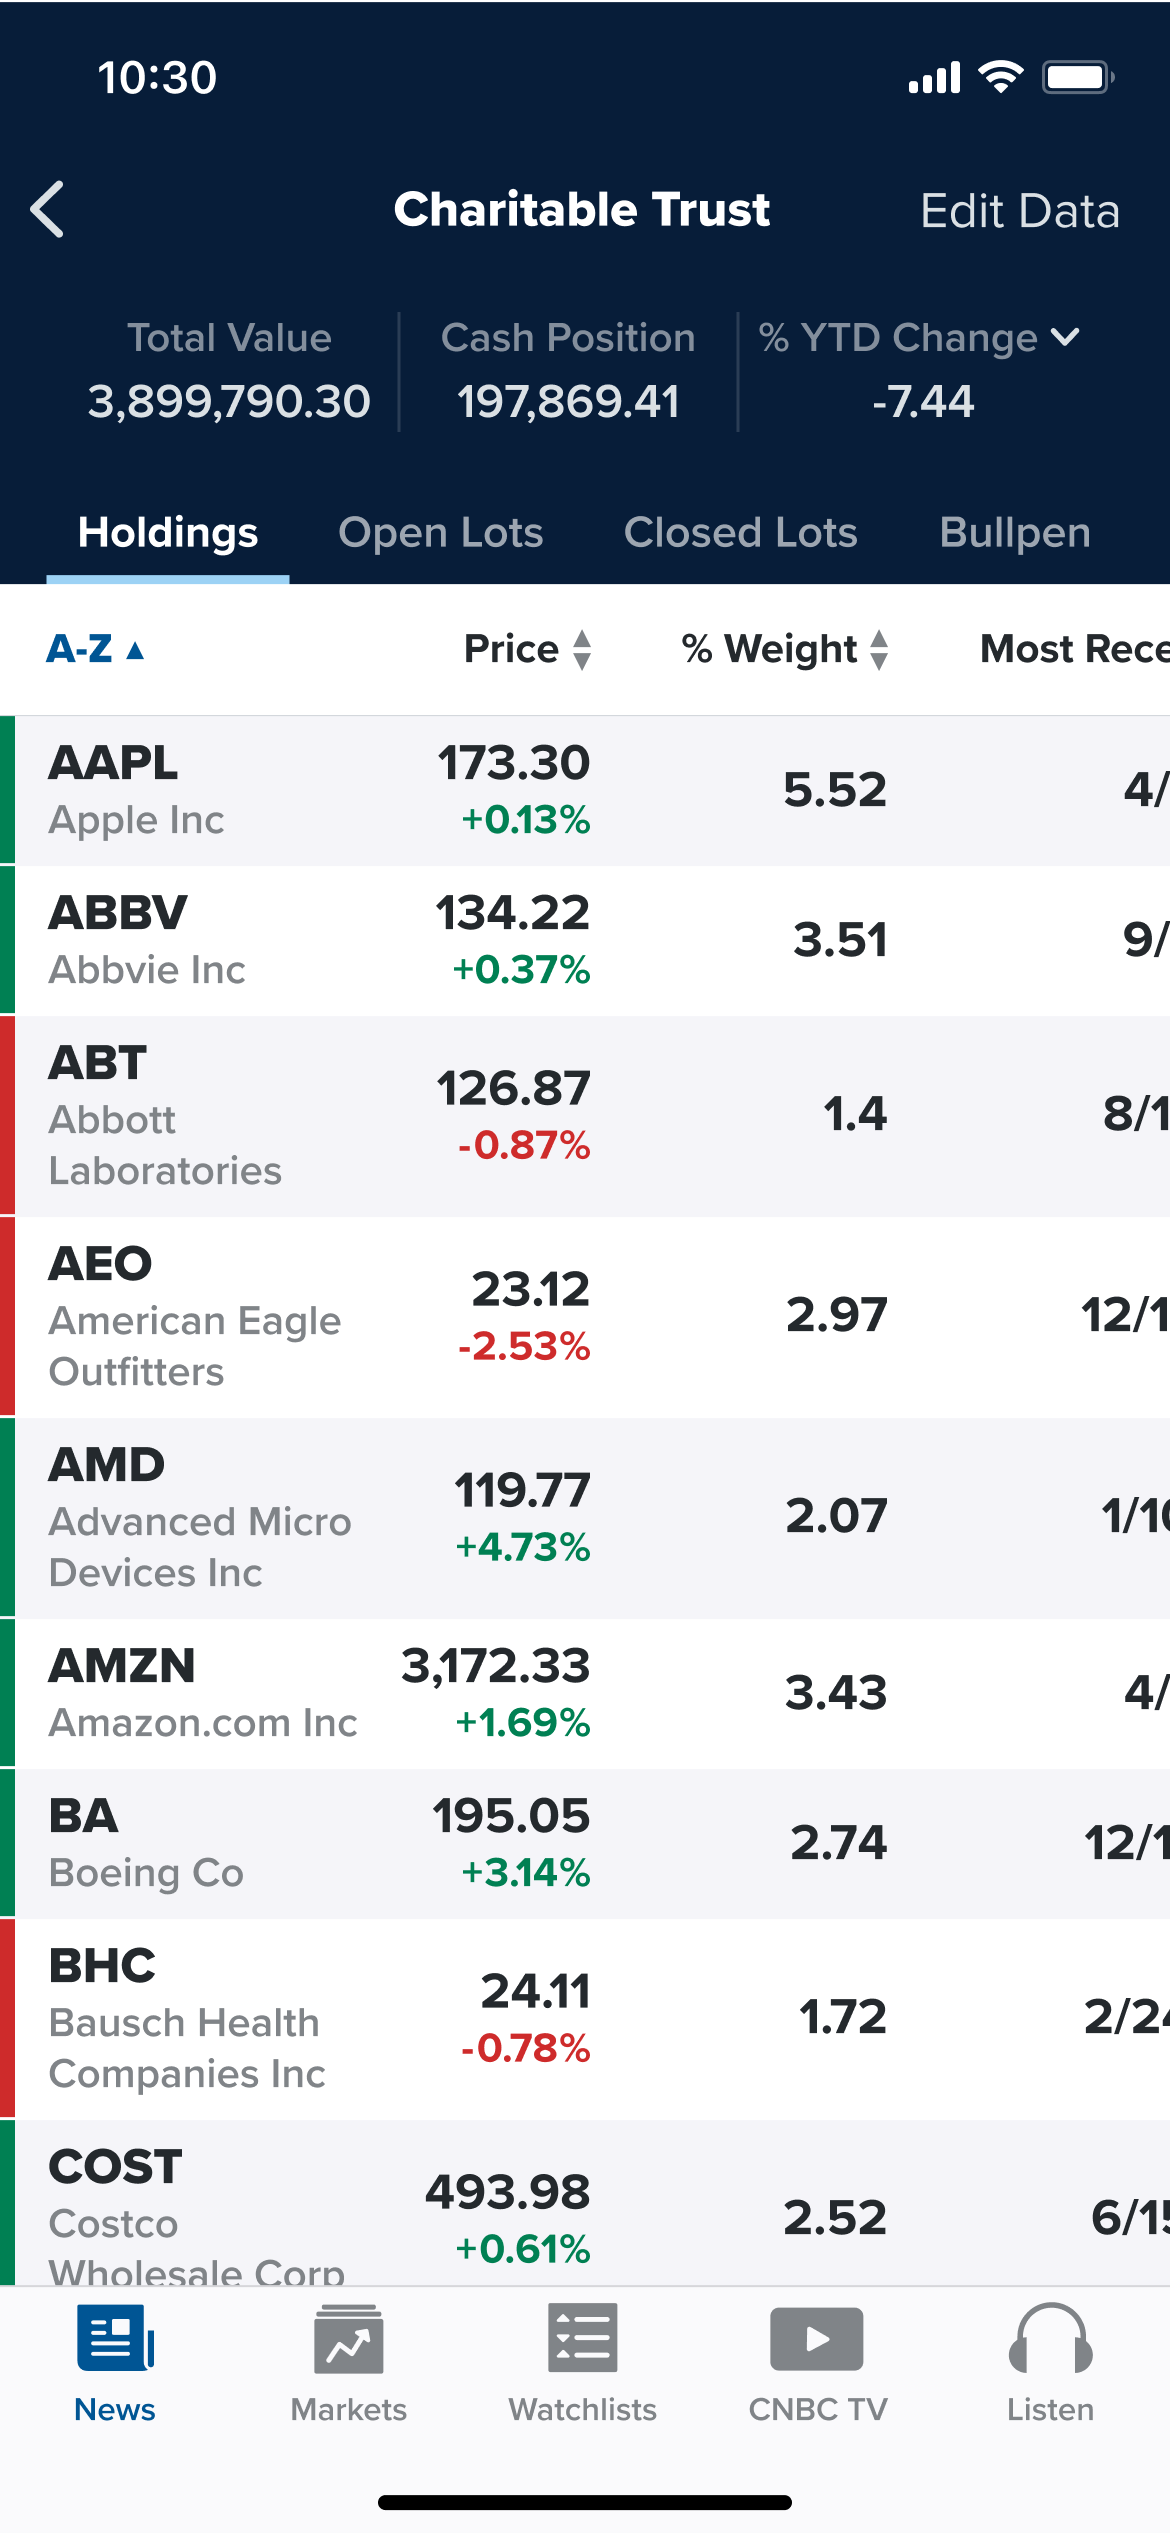Tap the Edit Data button
The height and width of the screenshot is (2533, 1170).
coord(1019,211)
